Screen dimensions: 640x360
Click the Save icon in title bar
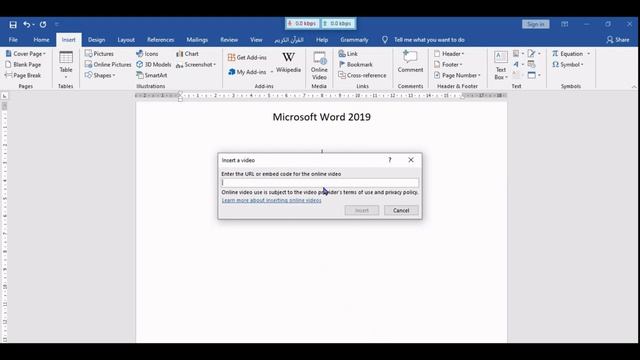(x=13, y=24)
